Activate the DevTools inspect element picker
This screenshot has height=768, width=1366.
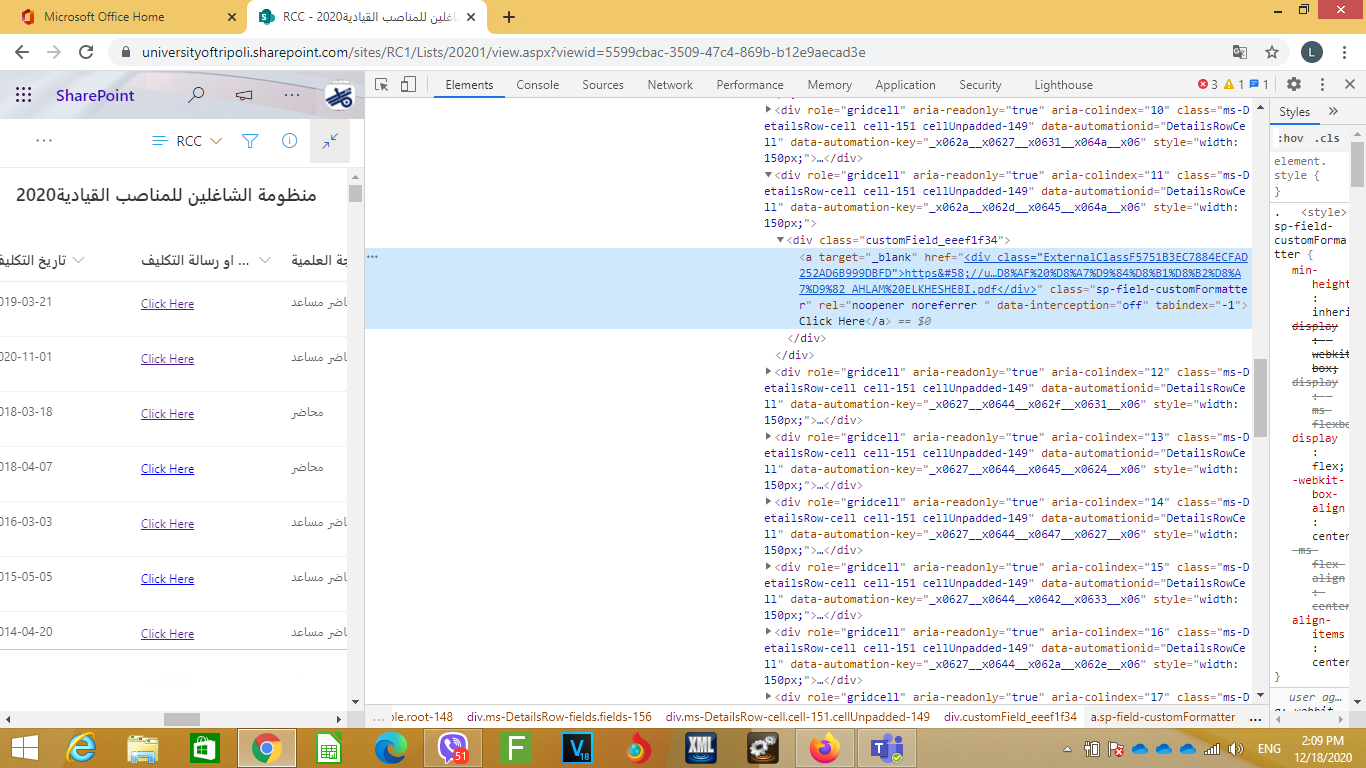coord(382,85)
